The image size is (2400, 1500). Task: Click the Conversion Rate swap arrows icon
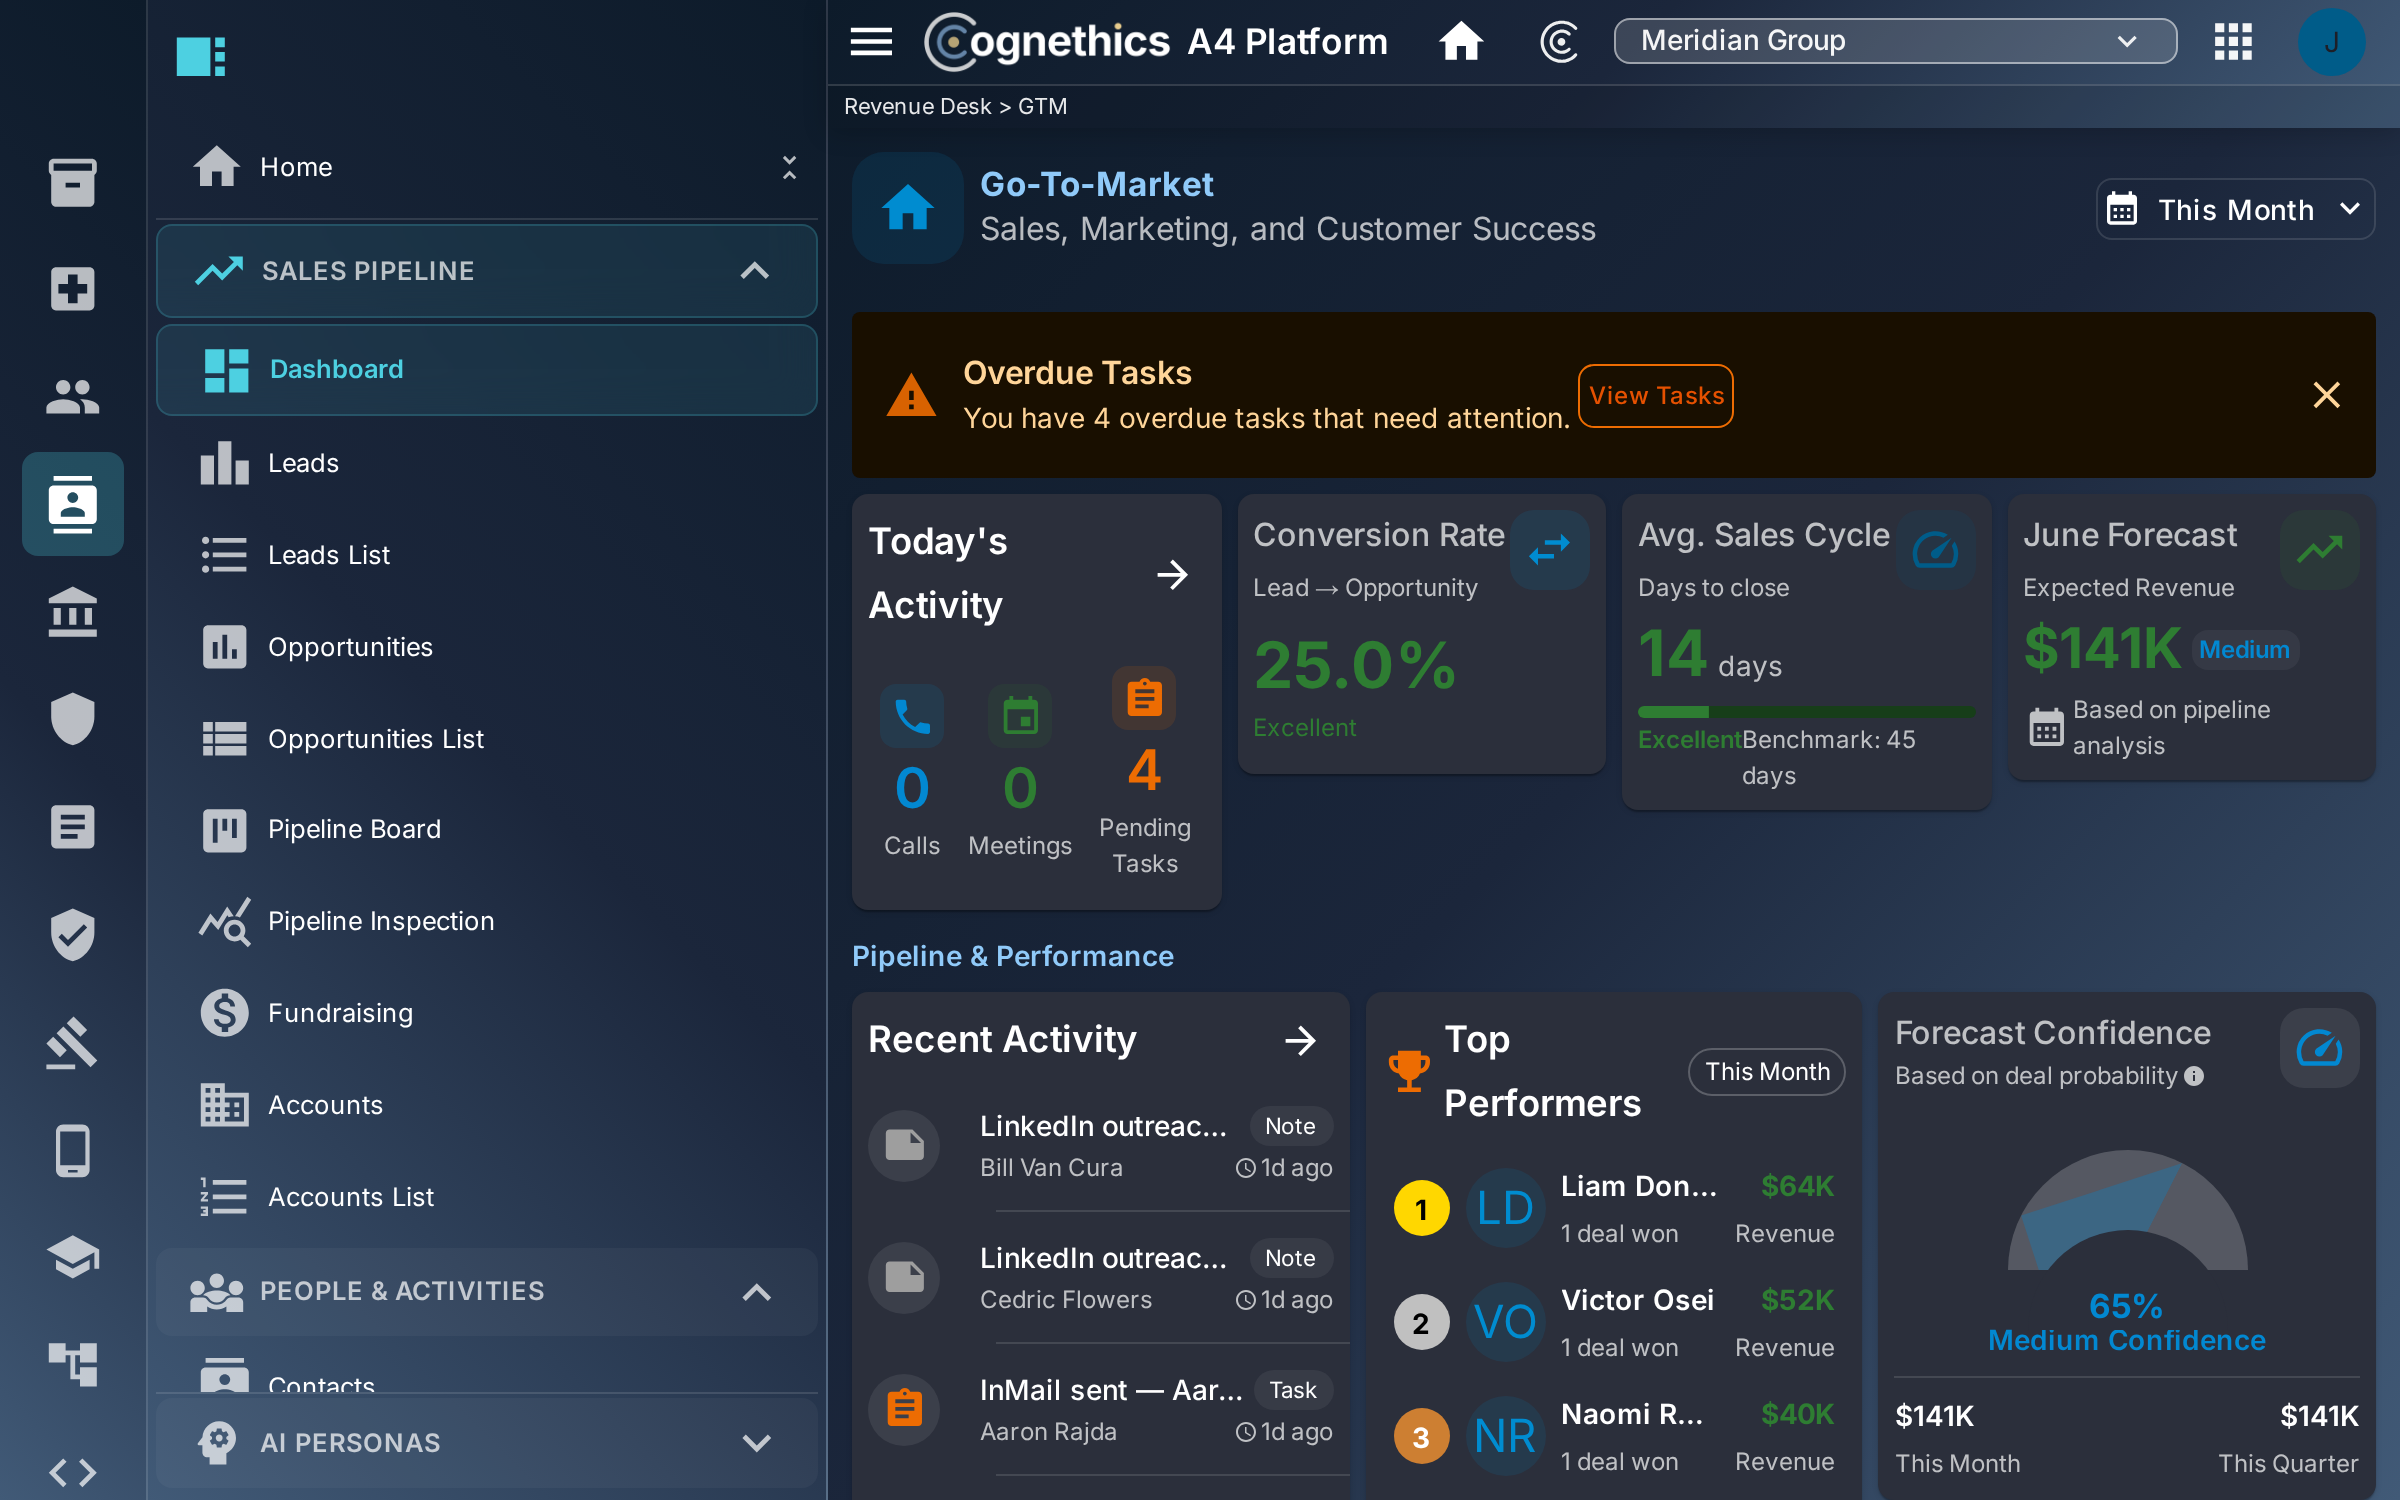(x=1549, y=549)
